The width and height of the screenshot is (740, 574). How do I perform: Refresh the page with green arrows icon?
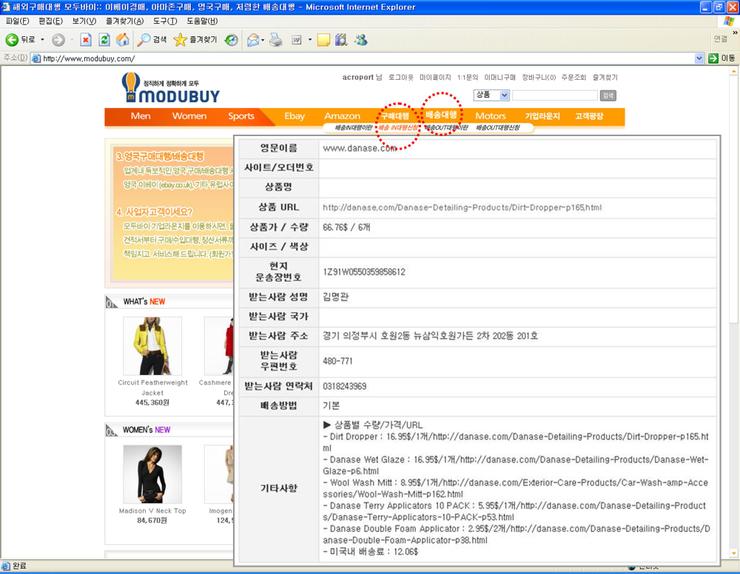pyautogui.click(x=104, y=40)
